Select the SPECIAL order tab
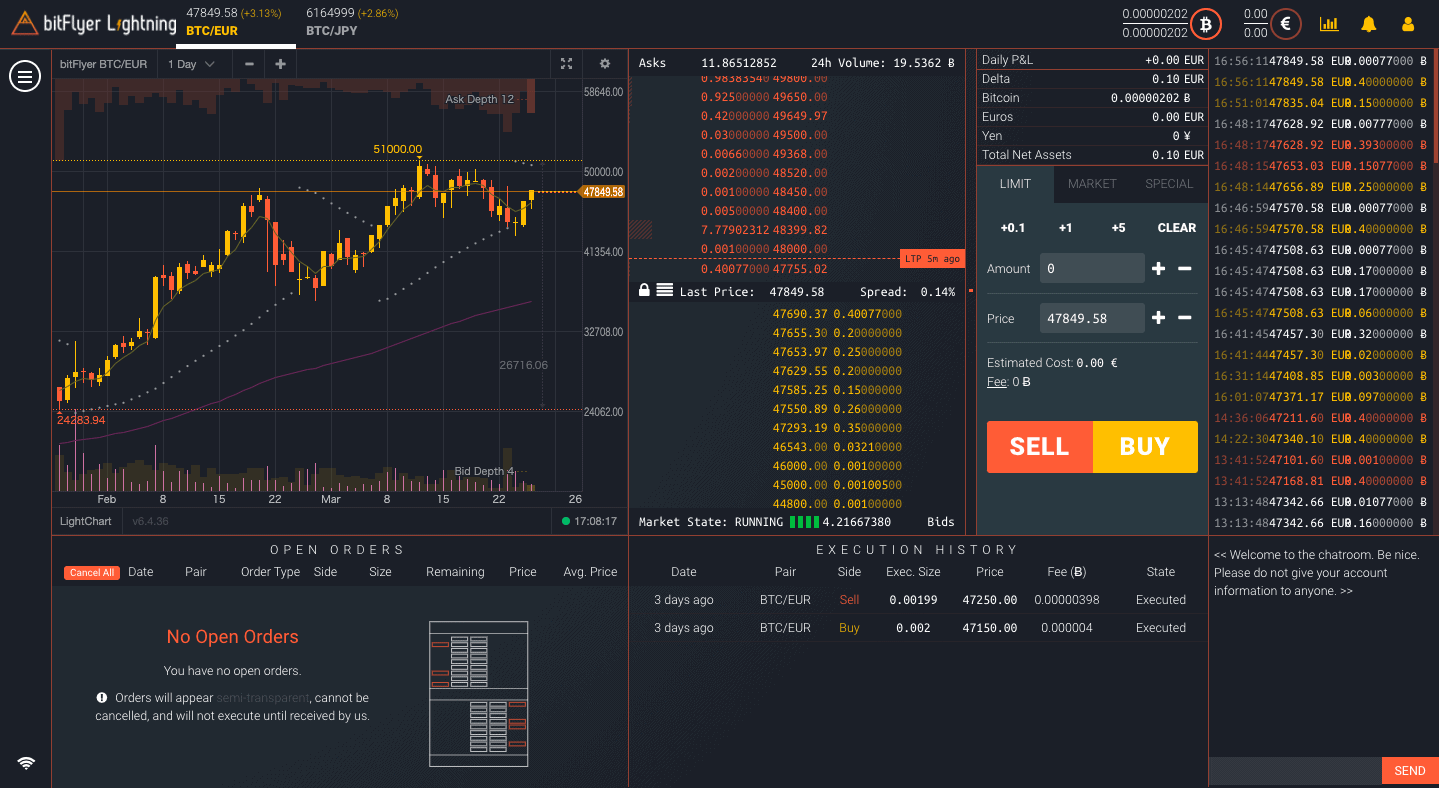The height and width of the screenshot is (788, 1439). [1169, 184]
